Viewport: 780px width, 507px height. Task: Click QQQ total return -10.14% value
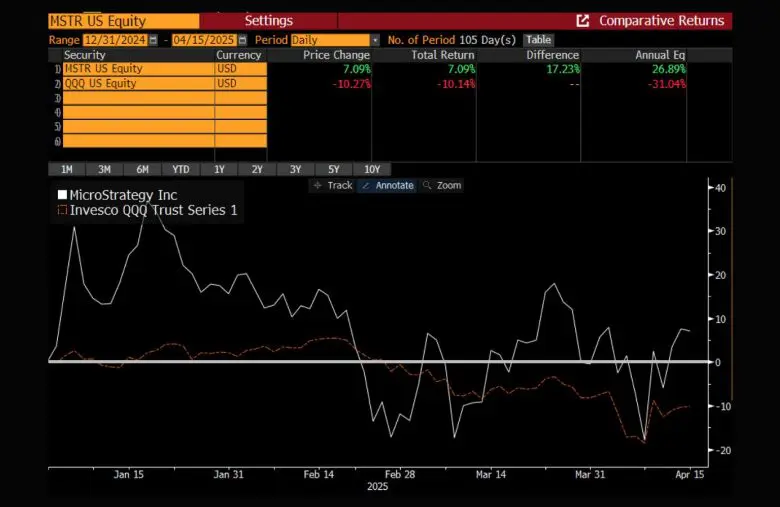tap(456, 84)
